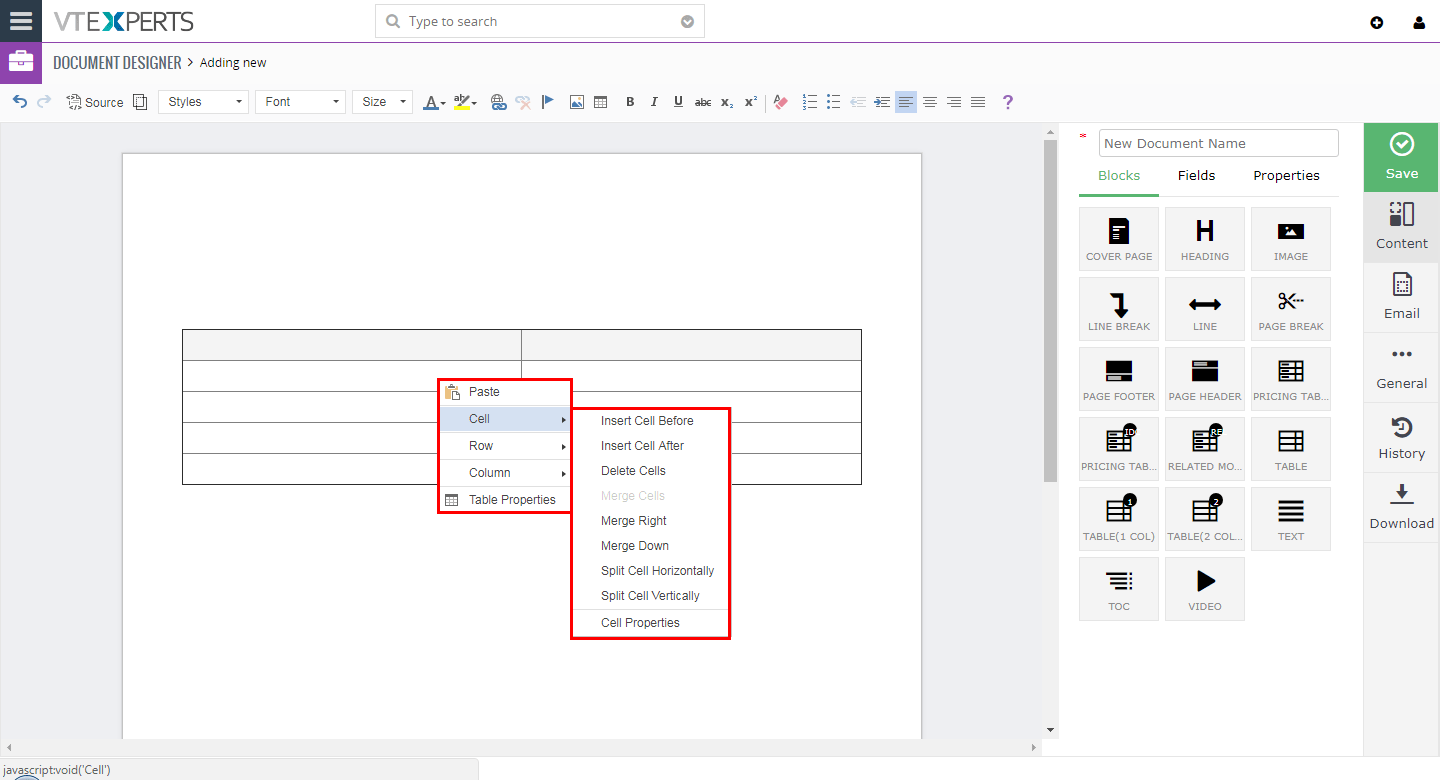Screen dimensions: 1440x780
Task: Add a PRICING TABLE block
Action: pos(1290,378)
